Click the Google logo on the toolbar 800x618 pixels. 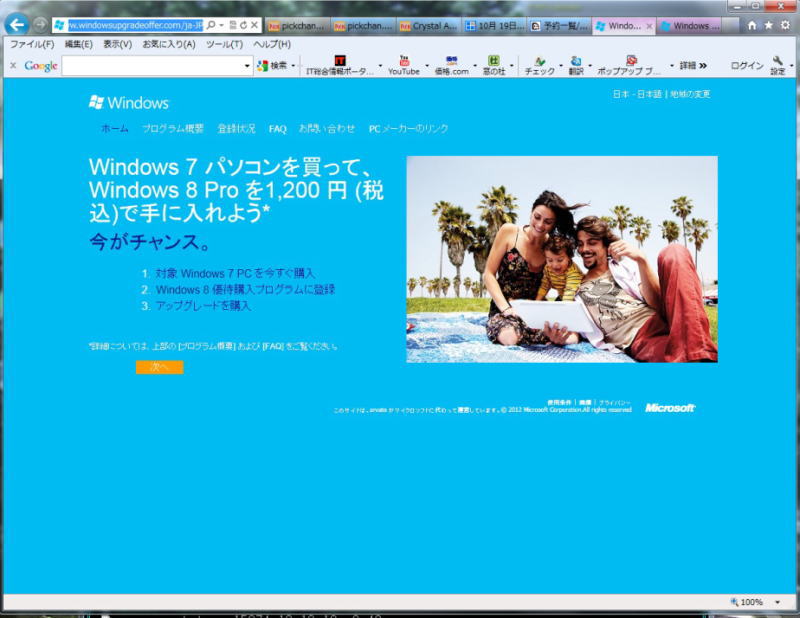point(41,65)
